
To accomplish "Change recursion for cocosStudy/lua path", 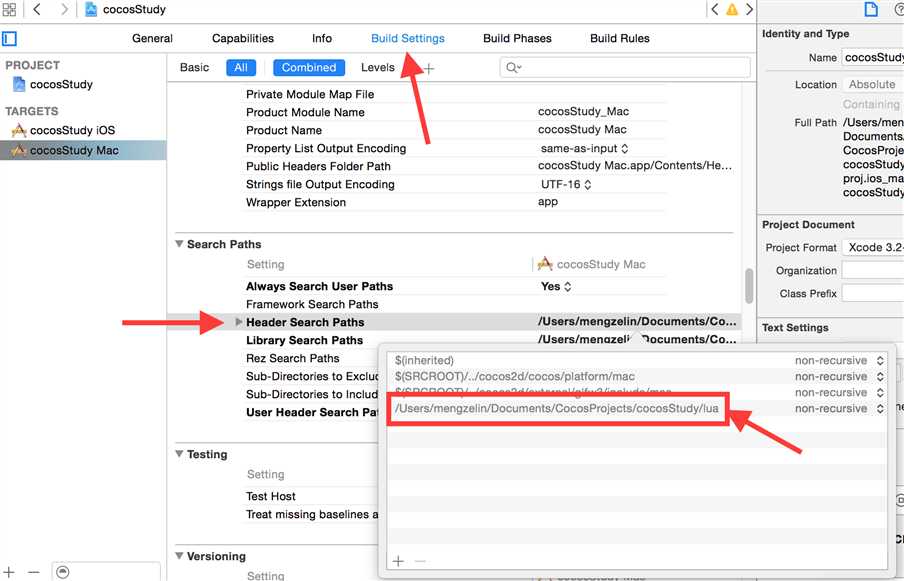I will coord(839,409).
